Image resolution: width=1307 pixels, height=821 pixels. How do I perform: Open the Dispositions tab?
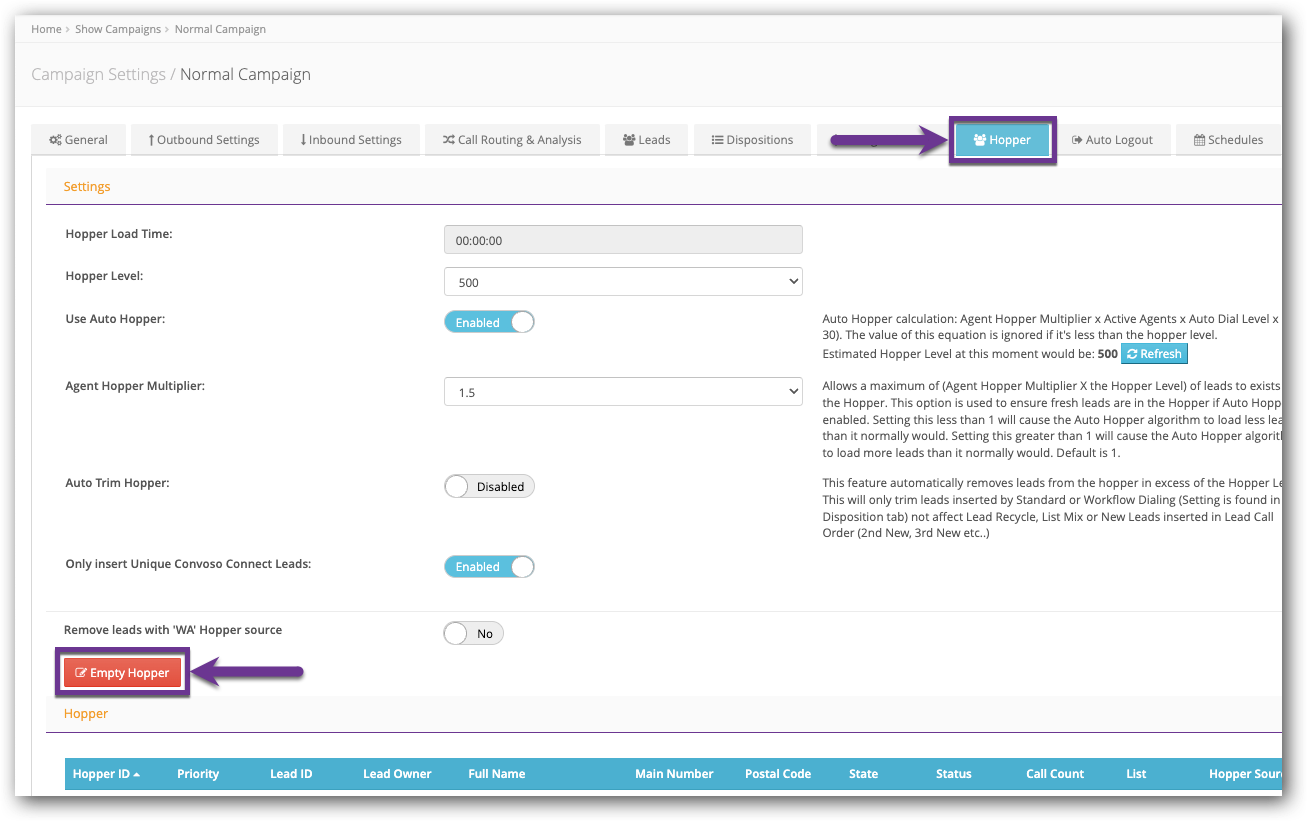coord(752,140)
